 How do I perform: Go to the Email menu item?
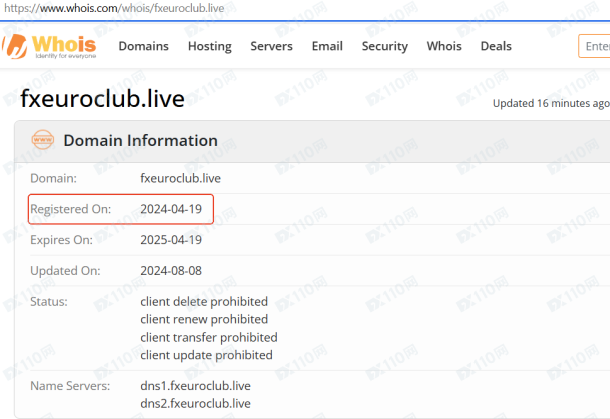[327, 46]
